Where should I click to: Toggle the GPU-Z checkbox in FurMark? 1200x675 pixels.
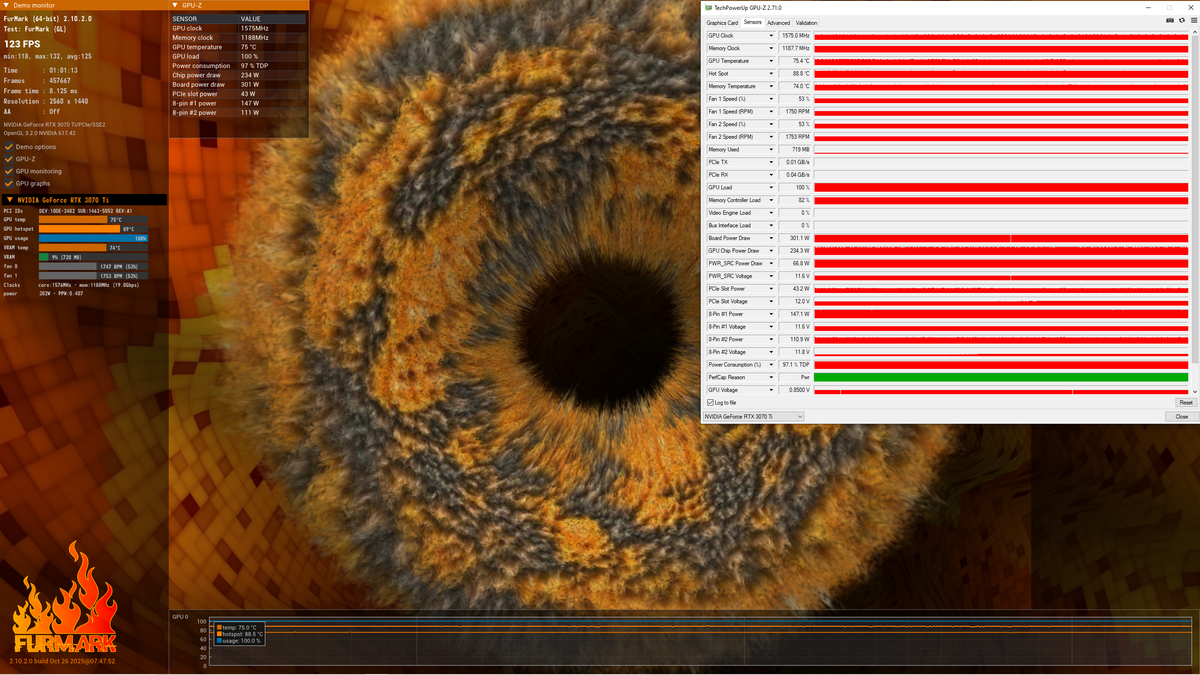pyautogui.click(x=9, y=159)
